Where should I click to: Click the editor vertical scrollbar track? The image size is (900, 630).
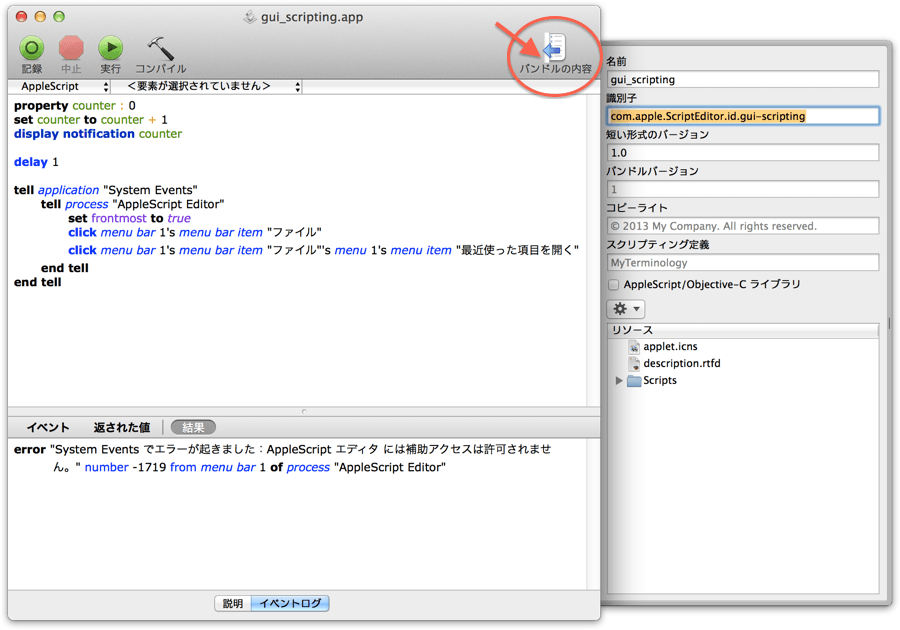(x=593, y=251)
